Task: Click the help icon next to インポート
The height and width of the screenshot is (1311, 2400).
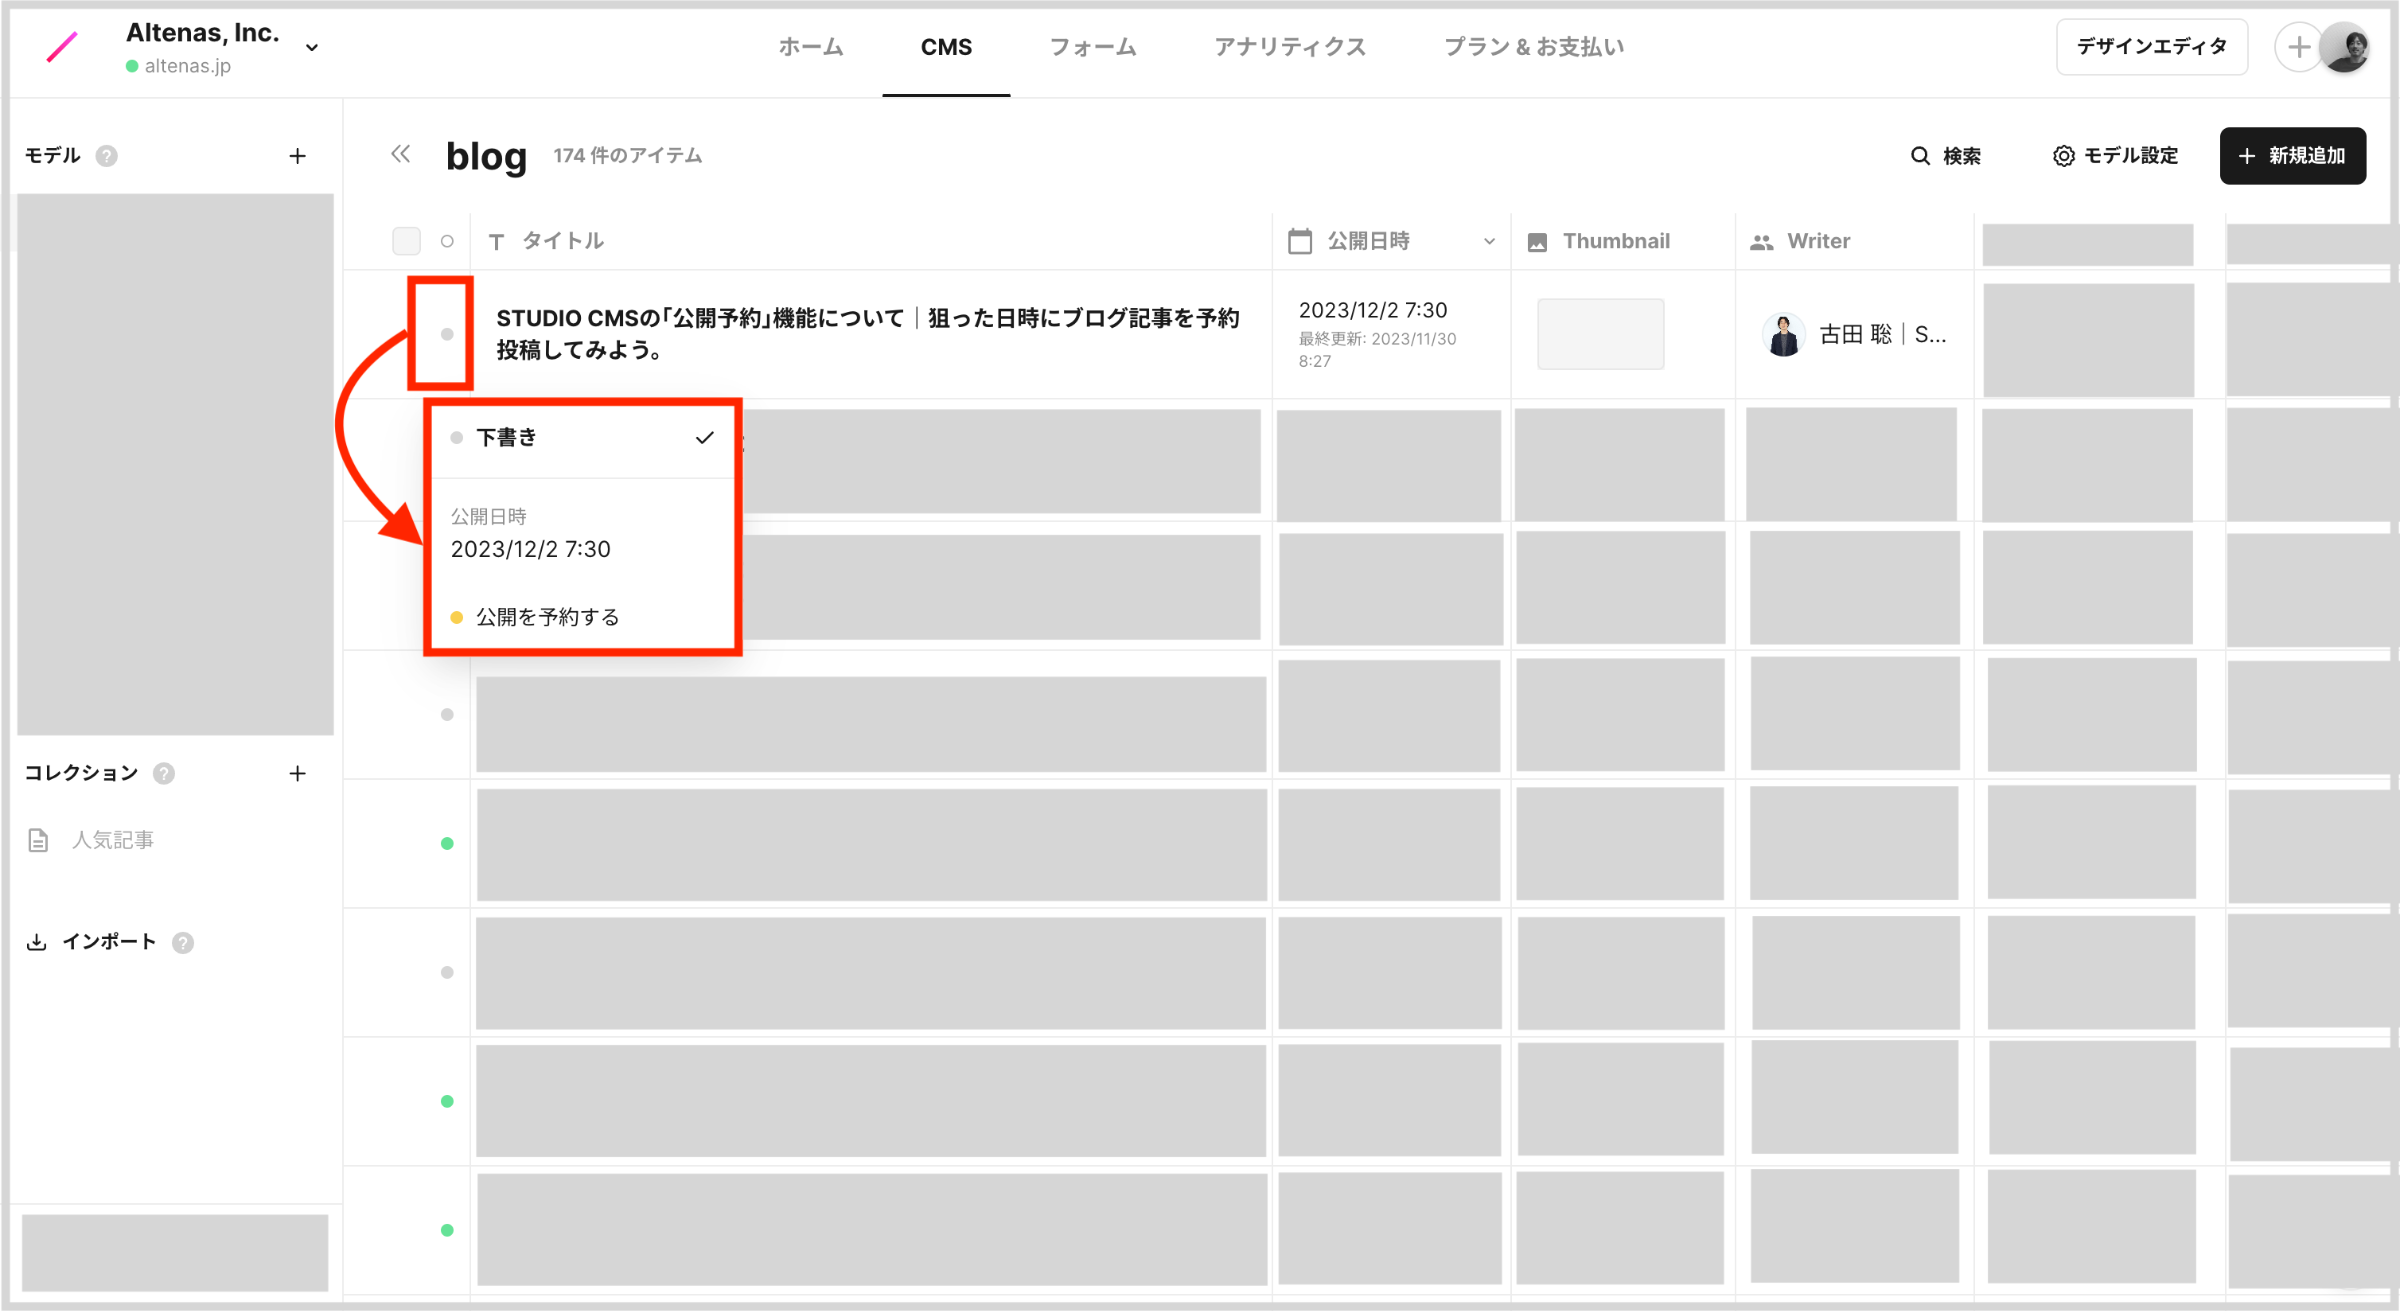Action: pos(183,942)
